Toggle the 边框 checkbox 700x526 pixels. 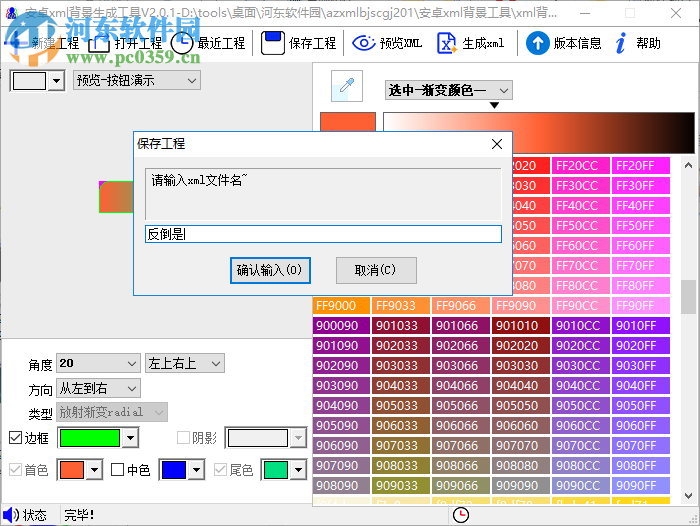16,438
